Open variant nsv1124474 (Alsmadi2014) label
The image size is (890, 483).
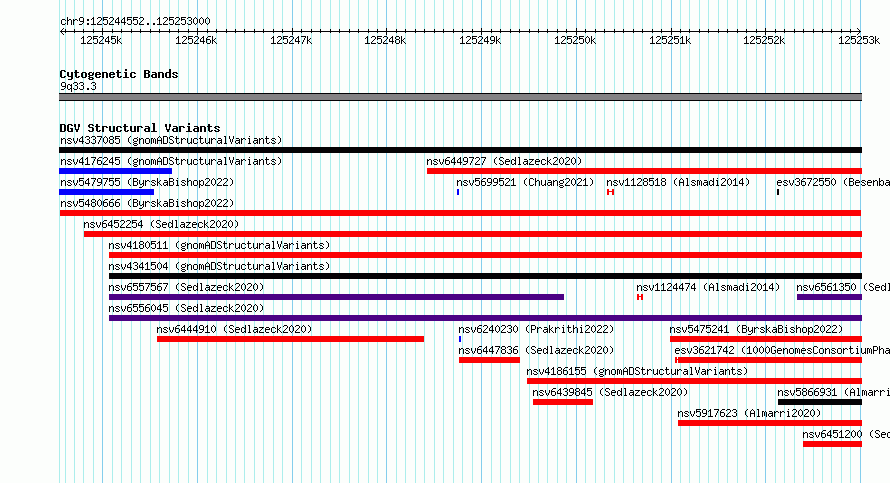[x=708, y=287]
